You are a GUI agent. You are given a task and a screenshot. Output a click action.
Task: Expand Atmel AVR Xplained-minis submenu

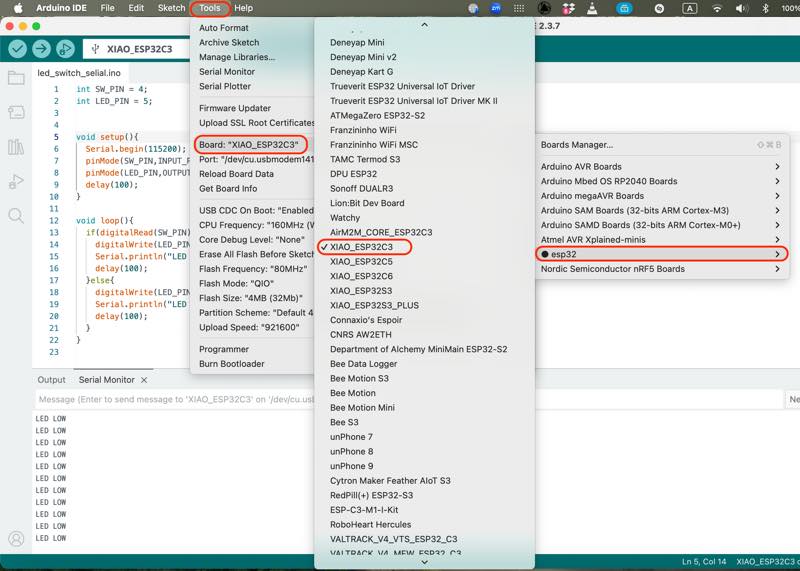point(662,239)
